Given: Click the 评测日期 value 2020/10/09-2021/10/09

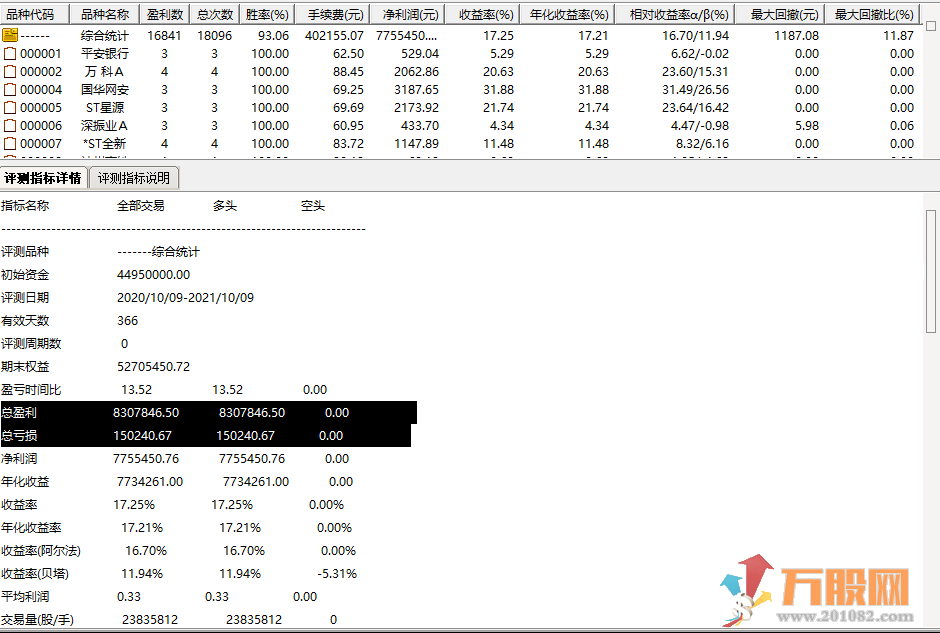Looking at the screenshot, I should [185, 298].
